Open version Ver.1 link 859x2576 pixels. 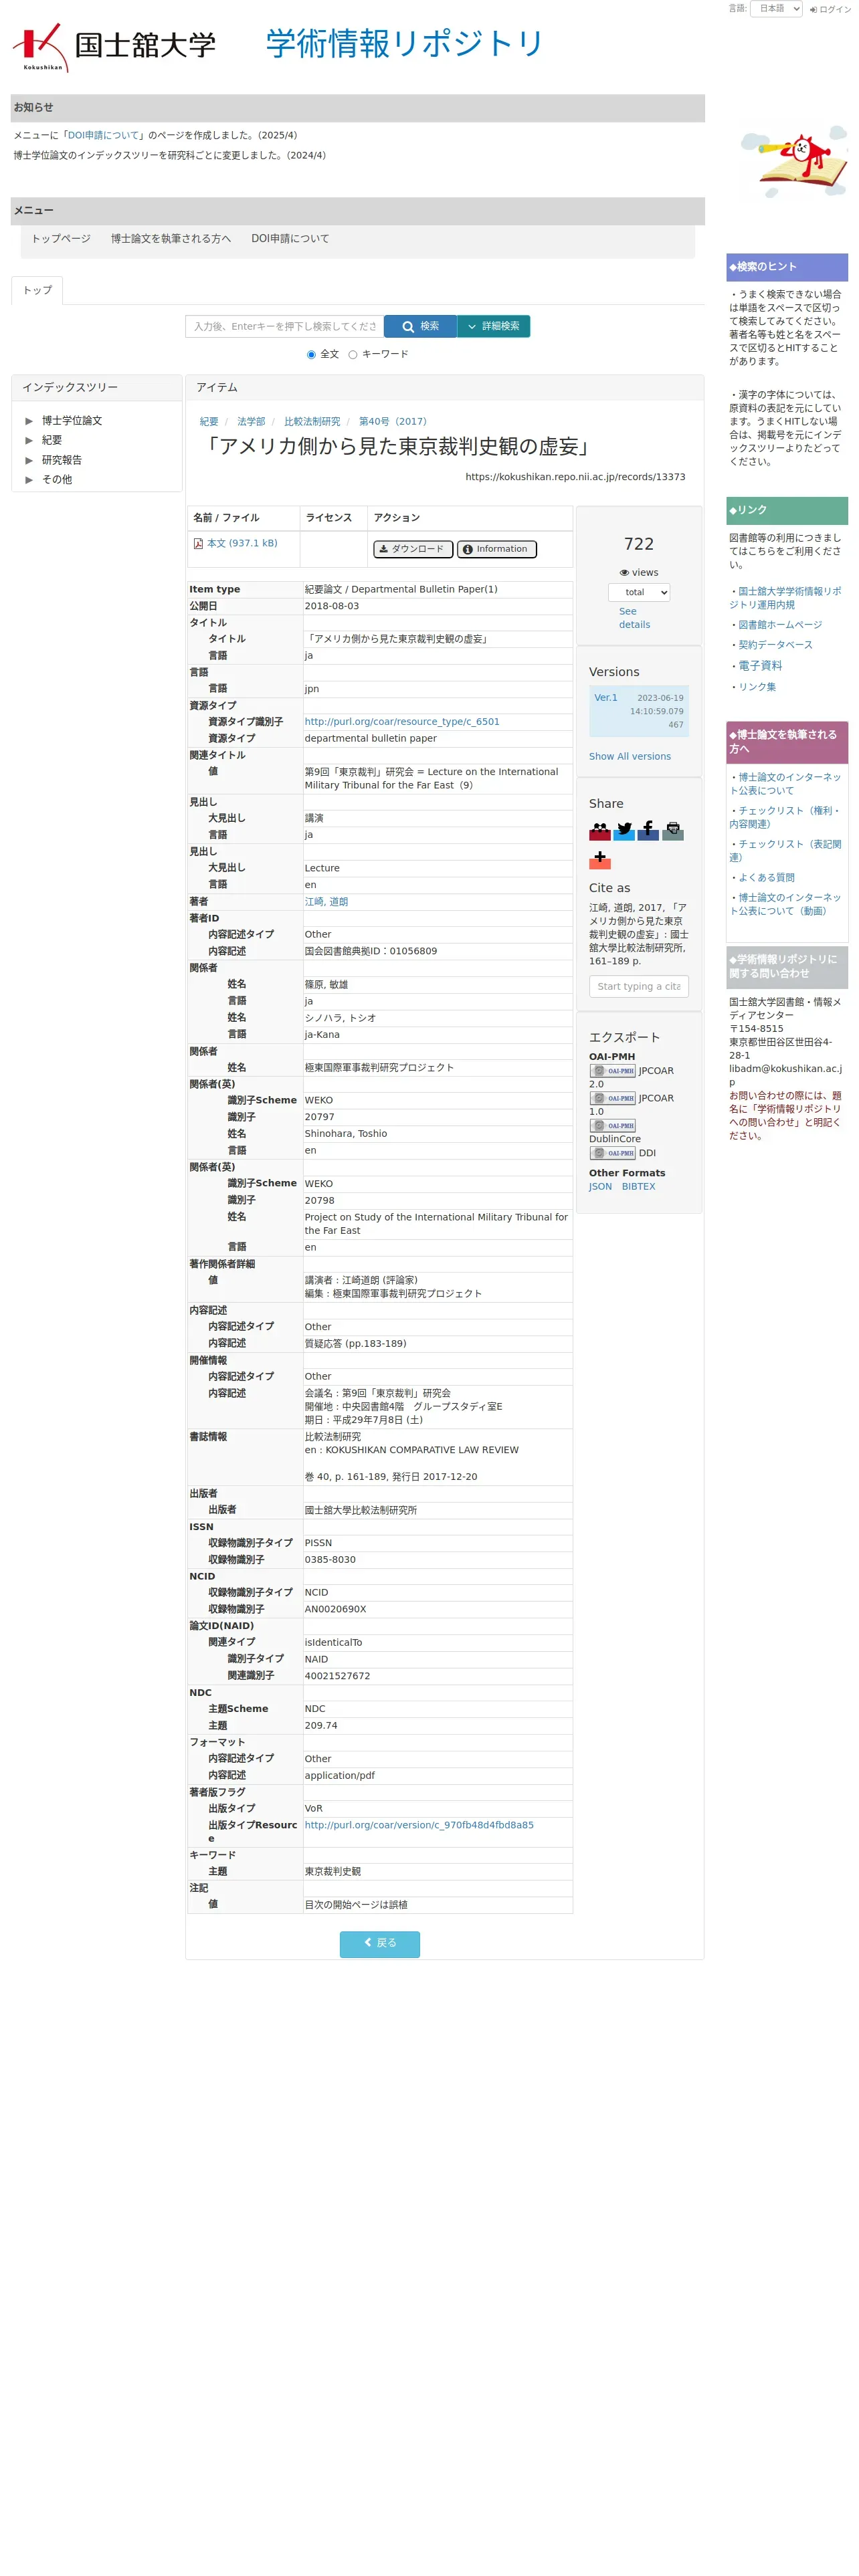[x=606, y=698]
